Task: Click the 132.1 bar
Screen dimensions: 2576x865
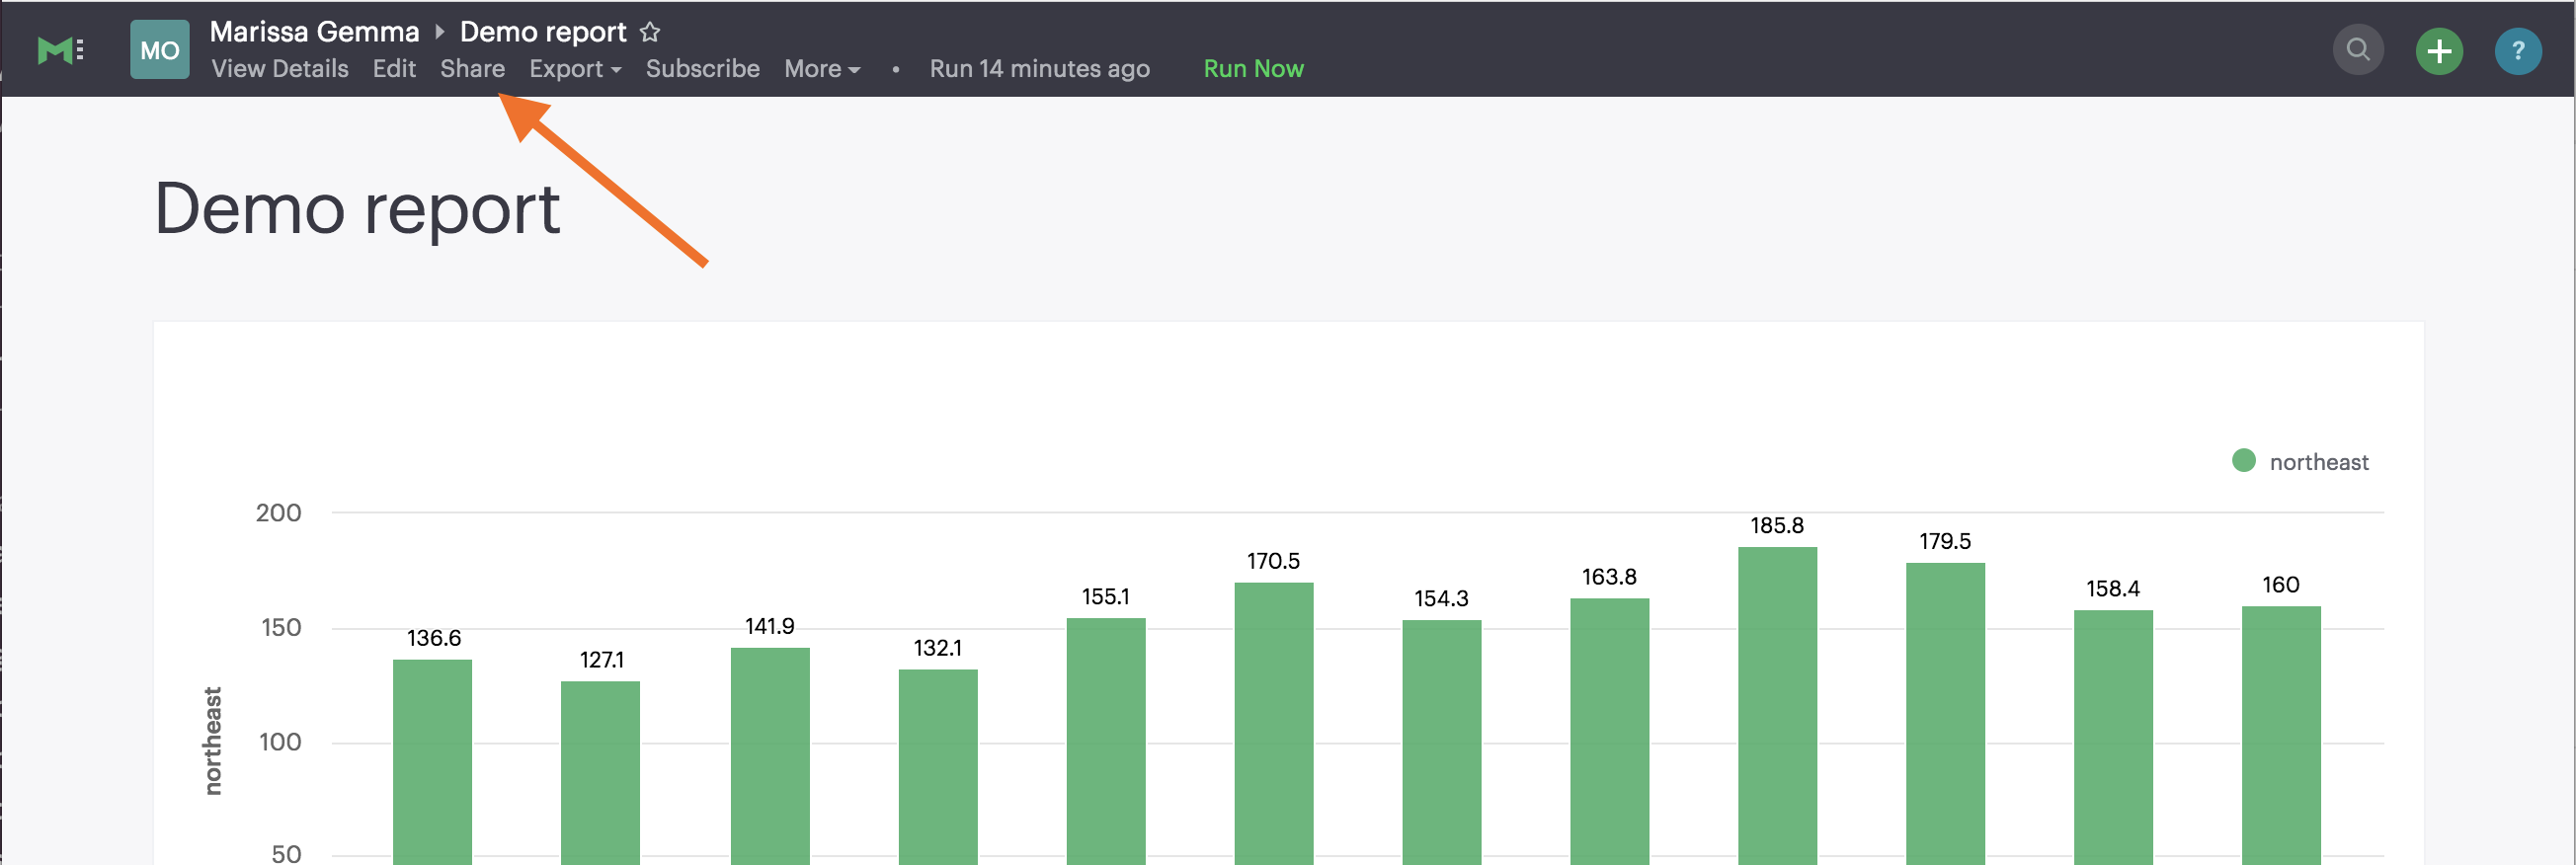Action: [938, 767]
